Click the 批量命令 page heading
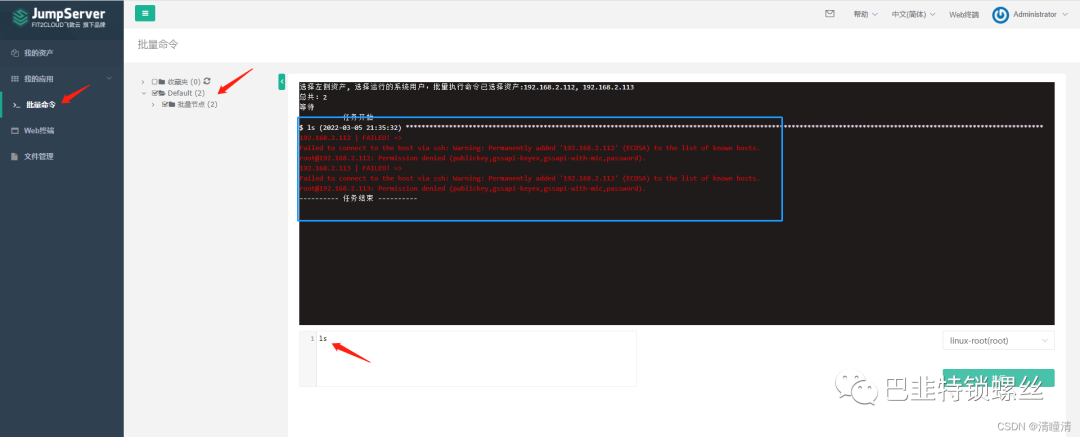Viewport: 1080px width, 437px height. point(158,44)
